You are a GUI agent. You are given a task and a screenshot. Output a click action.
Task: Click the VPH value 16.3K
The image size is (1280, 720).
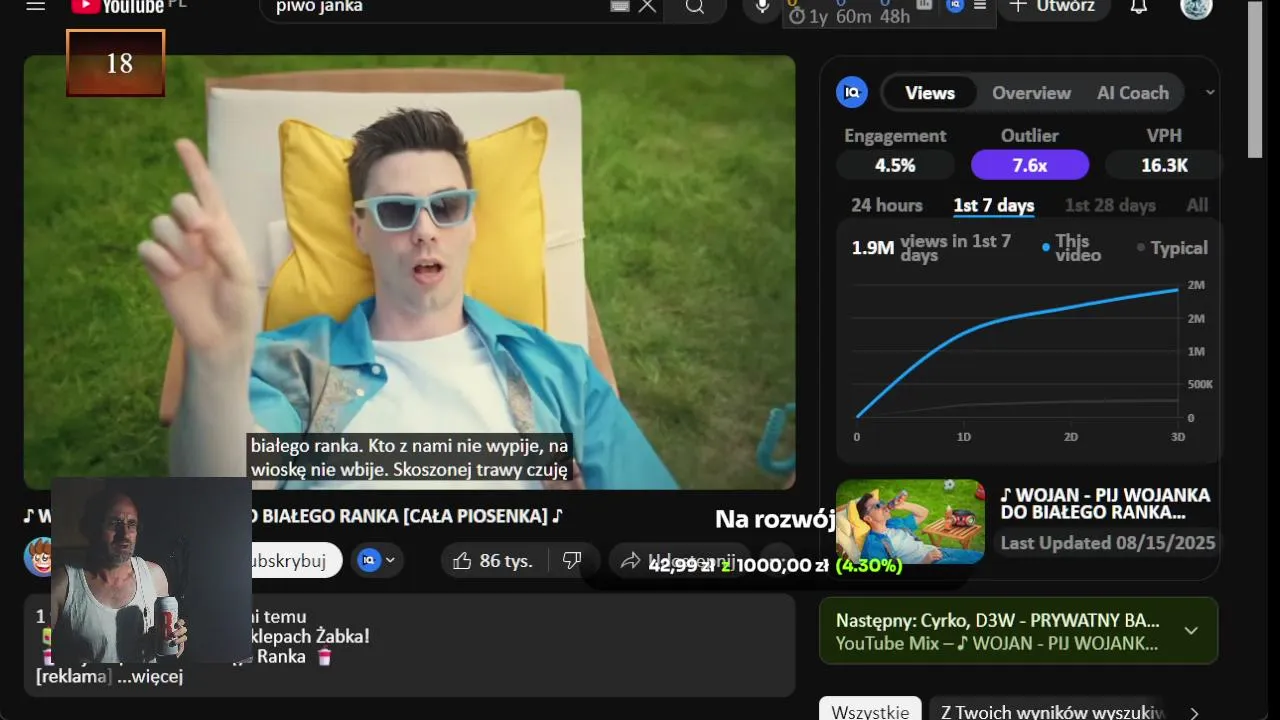(x=1164, y=165)
